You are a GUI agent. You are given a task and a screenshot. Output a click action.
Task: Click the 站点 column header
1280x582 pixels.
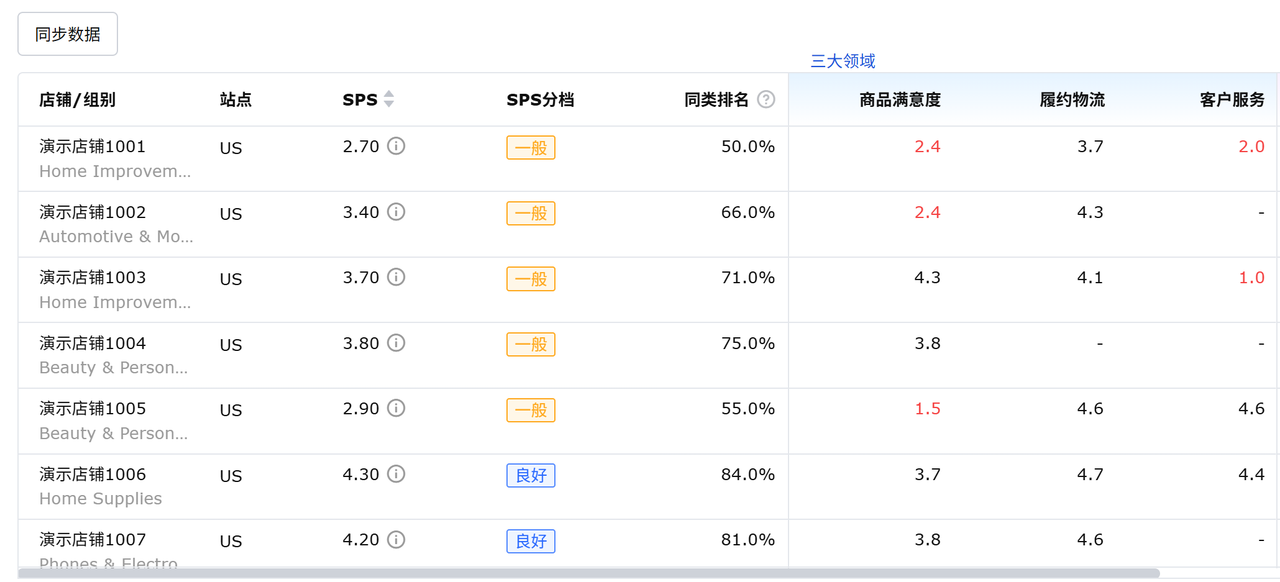coord(236,100)
